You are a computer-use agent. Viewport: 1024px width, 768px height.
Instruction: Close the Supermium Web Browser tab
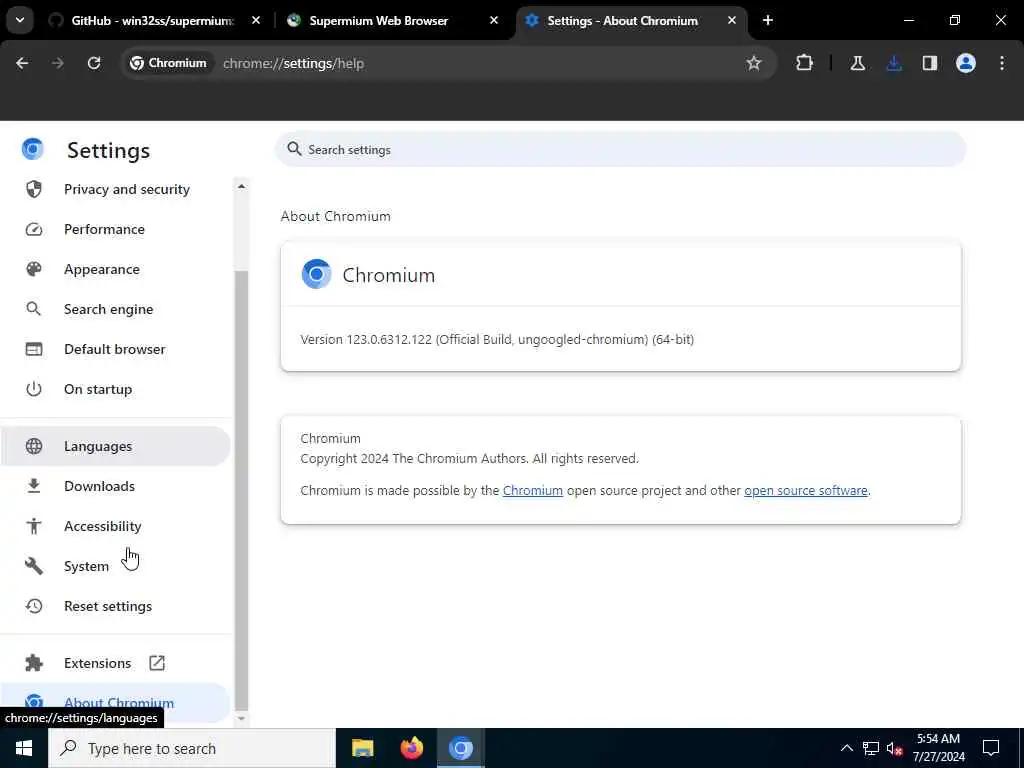[494, 21]
